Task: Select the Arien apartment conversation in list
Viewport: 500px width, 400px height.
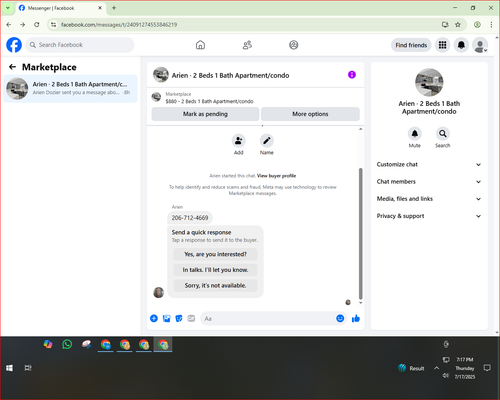Action: tap(70, 89)
